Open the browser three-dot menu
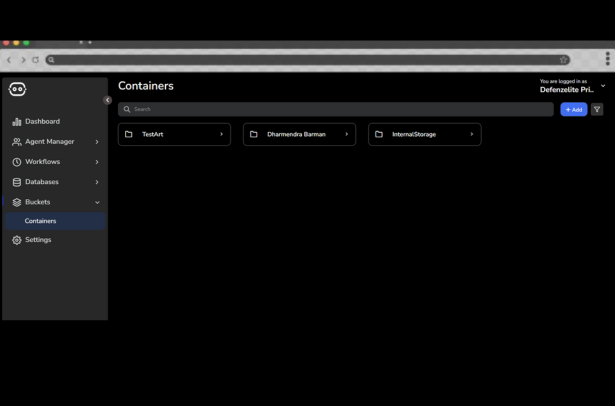The image size is (615, 406). pos(607,59)
